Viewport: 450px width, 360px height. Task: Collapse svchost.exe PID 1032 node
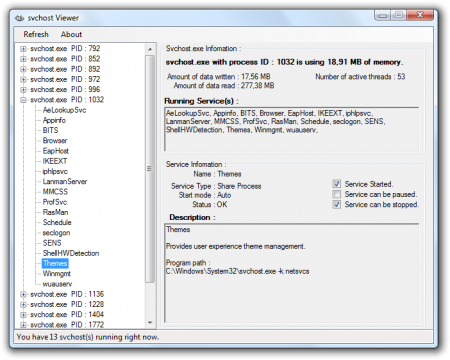point(23,100)
